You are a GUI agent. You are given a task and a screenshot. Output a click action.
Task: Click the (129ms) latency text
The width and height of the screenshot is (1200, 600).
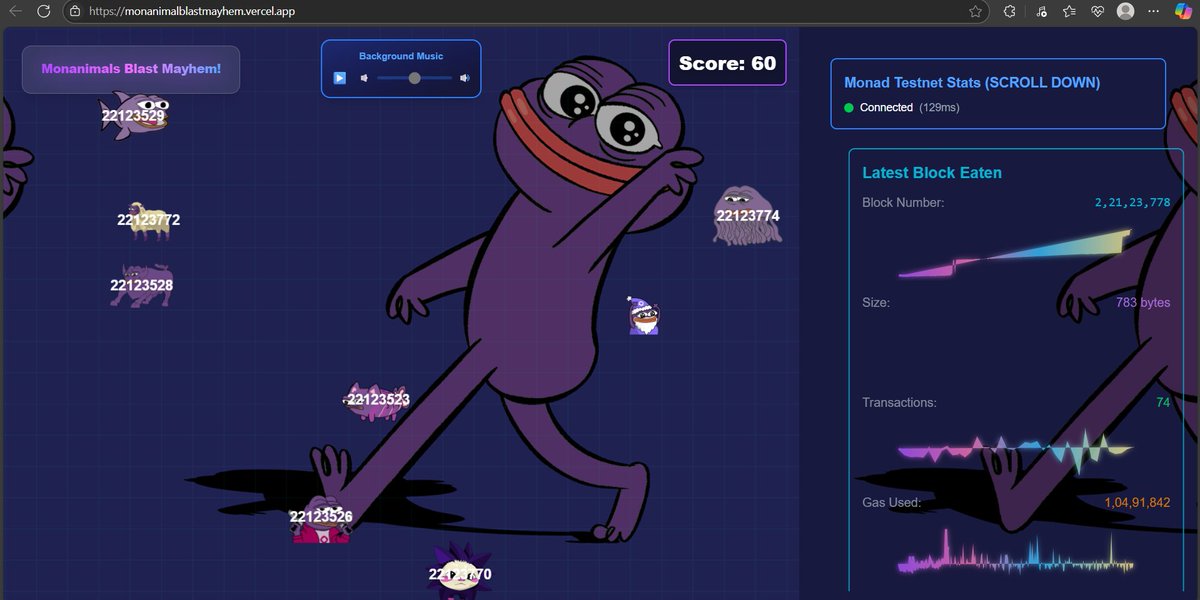939,107
